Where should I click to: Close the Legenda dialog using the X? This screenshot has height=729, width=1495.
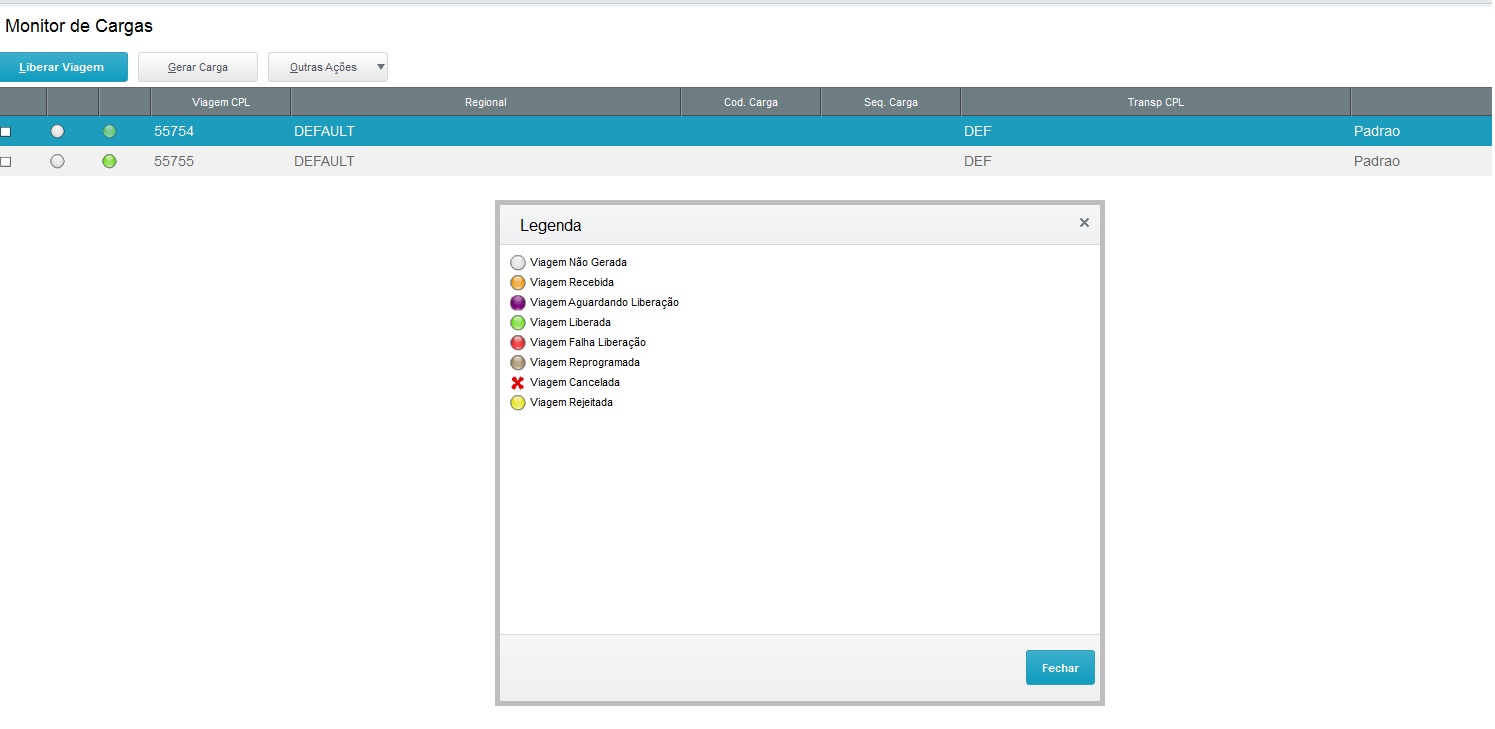tap(1084, 223)
